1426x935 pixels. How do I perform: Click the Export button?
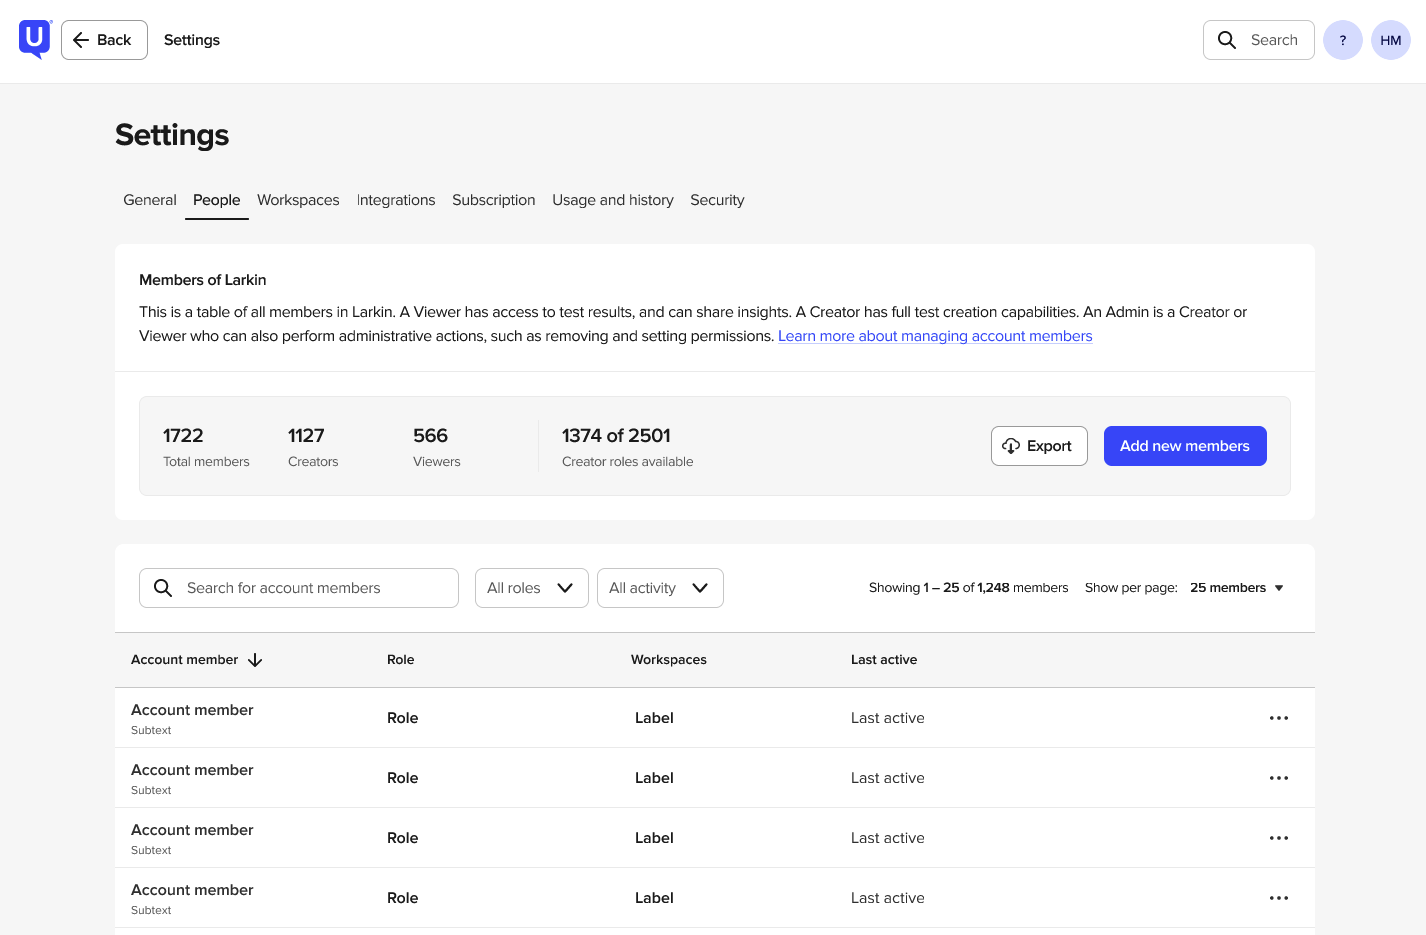pyautogui.click(x=1038, y=446)
